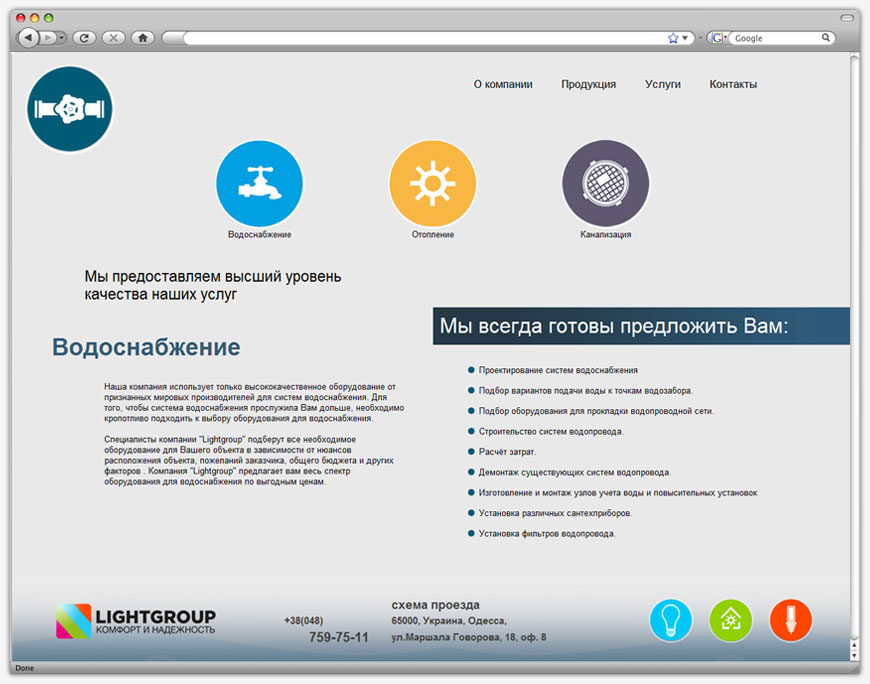
Task: Go to the Услуги page
Action: pos(662,85)
